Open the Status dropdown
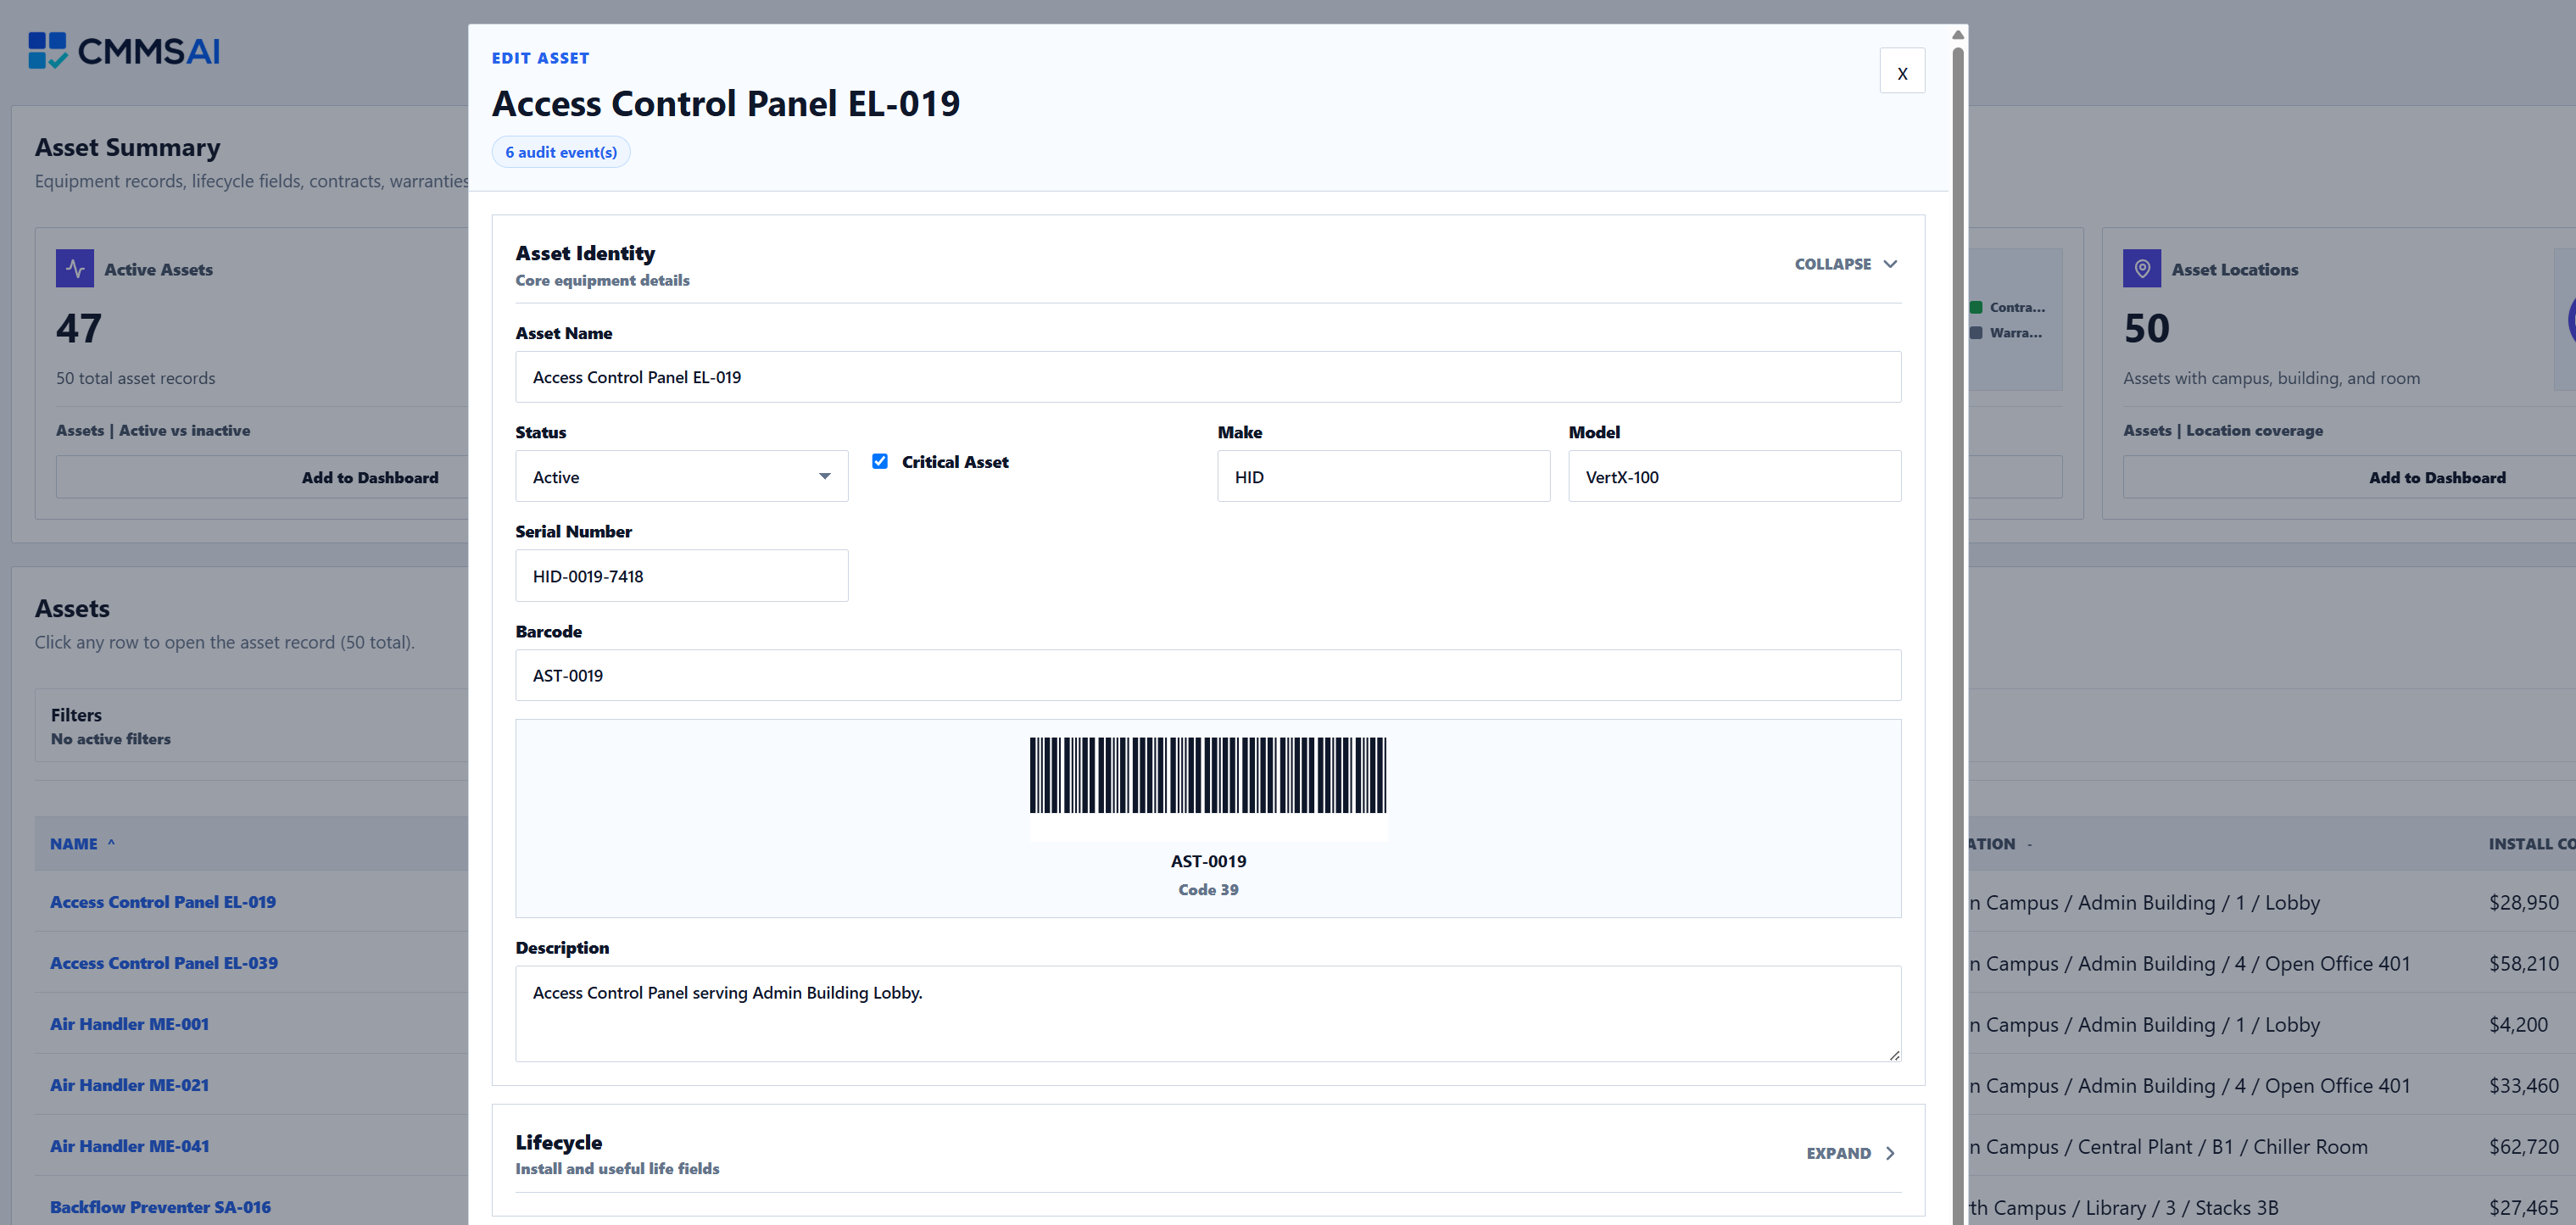2576x1225 pixels. pos(681,477)
